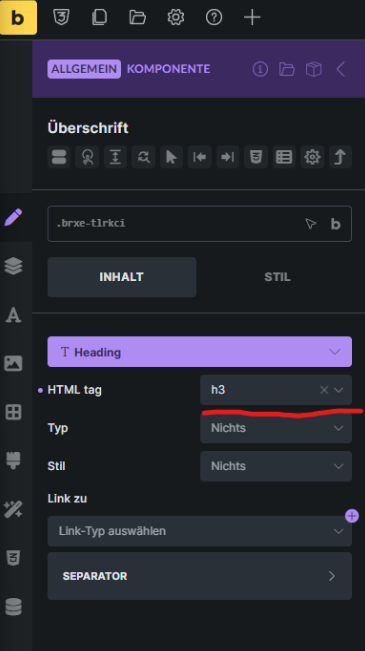
Task: Open the Link-Typ auswählen dropdown
Action: [199, 531]
